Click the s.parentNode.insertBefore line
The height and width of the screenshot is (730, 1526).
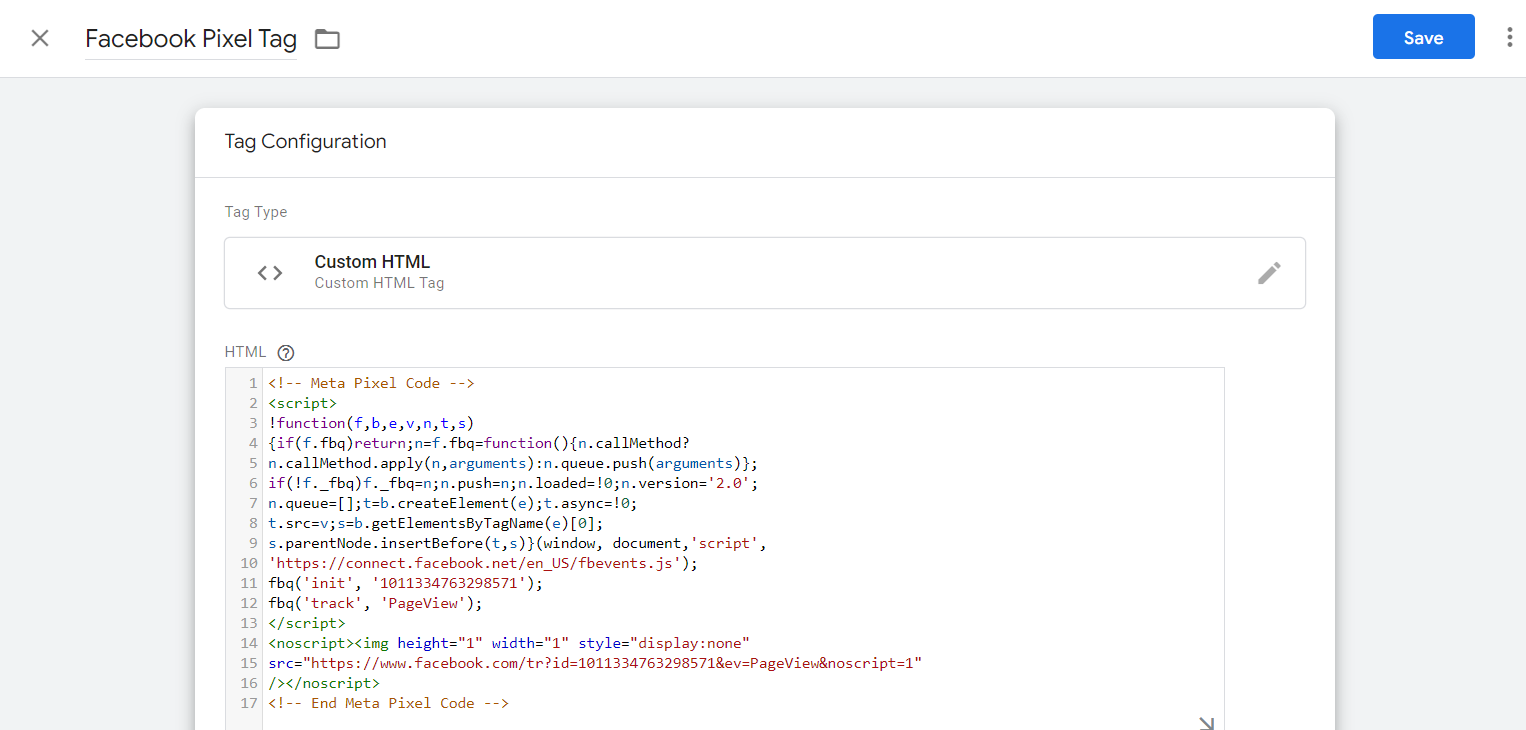(x=517, y=543)
